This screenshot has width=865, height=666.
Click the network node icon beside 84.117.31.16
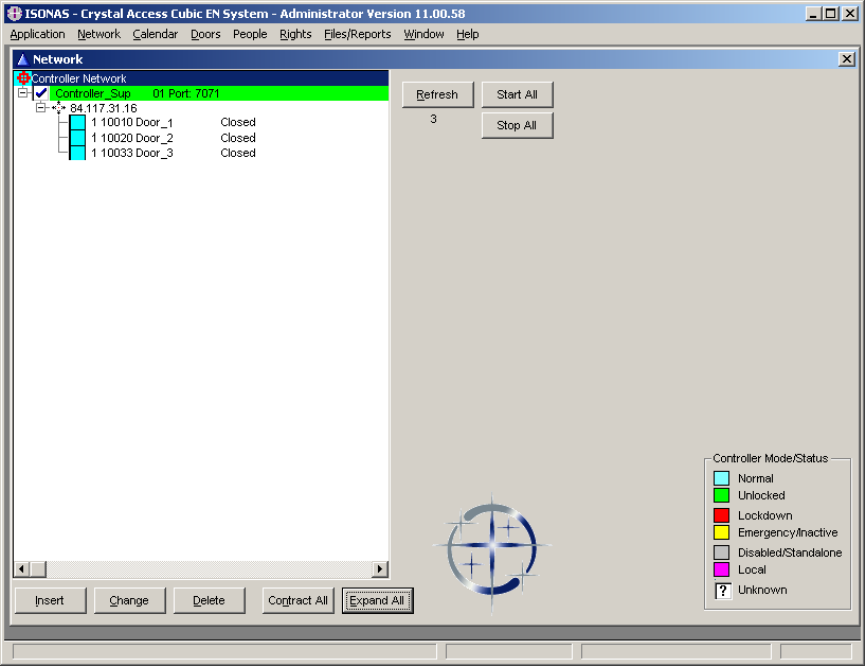pos(58,108)
